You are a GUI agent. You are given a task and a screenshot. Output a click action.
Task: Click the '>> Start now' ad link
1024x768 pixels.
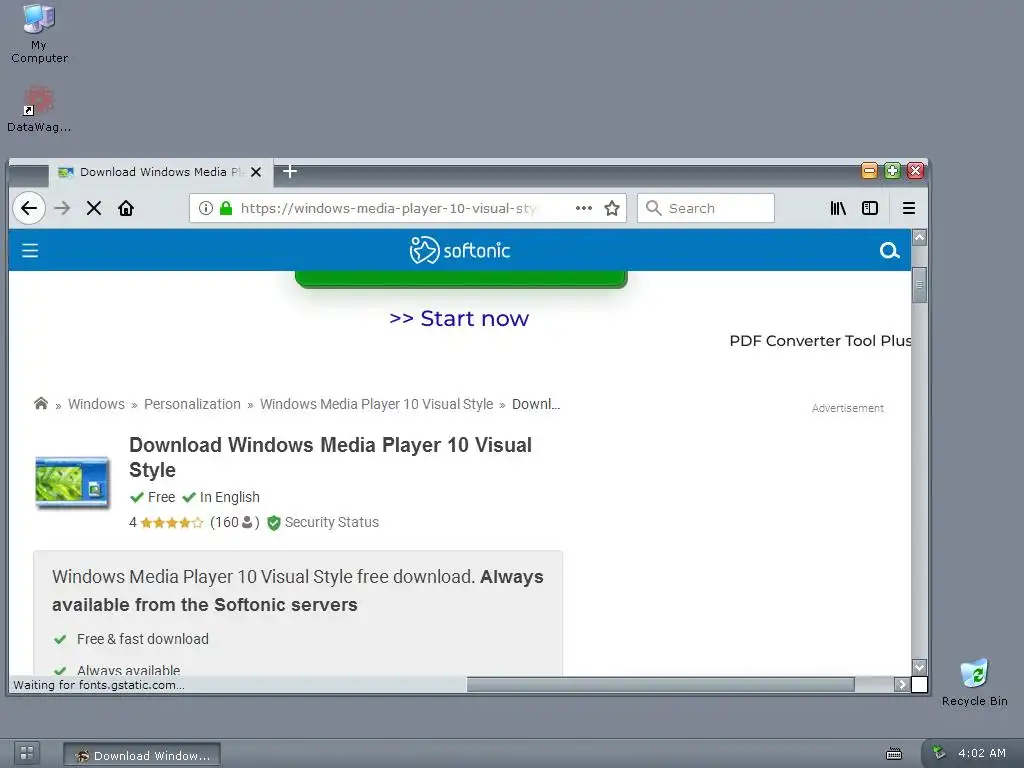459,319
